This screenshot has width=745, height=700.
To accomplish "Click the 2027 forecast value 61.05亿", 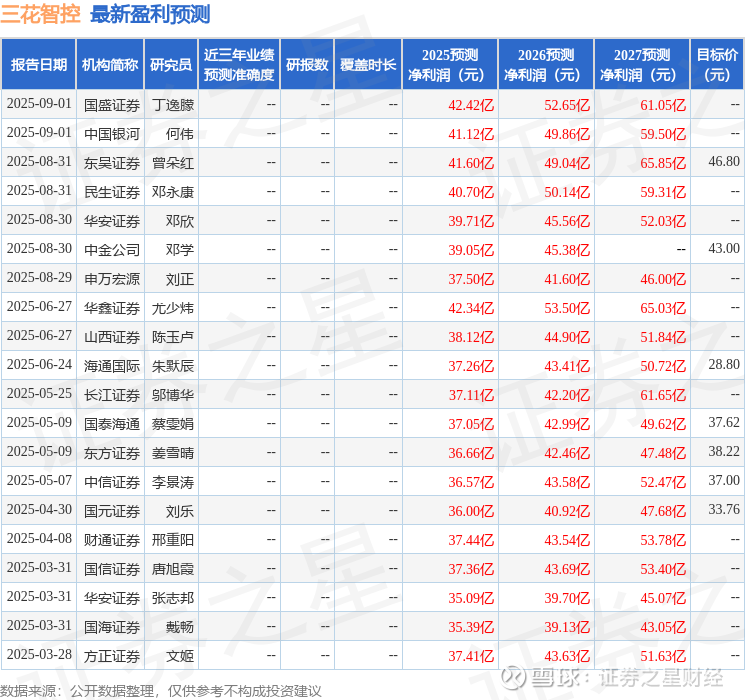I will coord(663,105).
